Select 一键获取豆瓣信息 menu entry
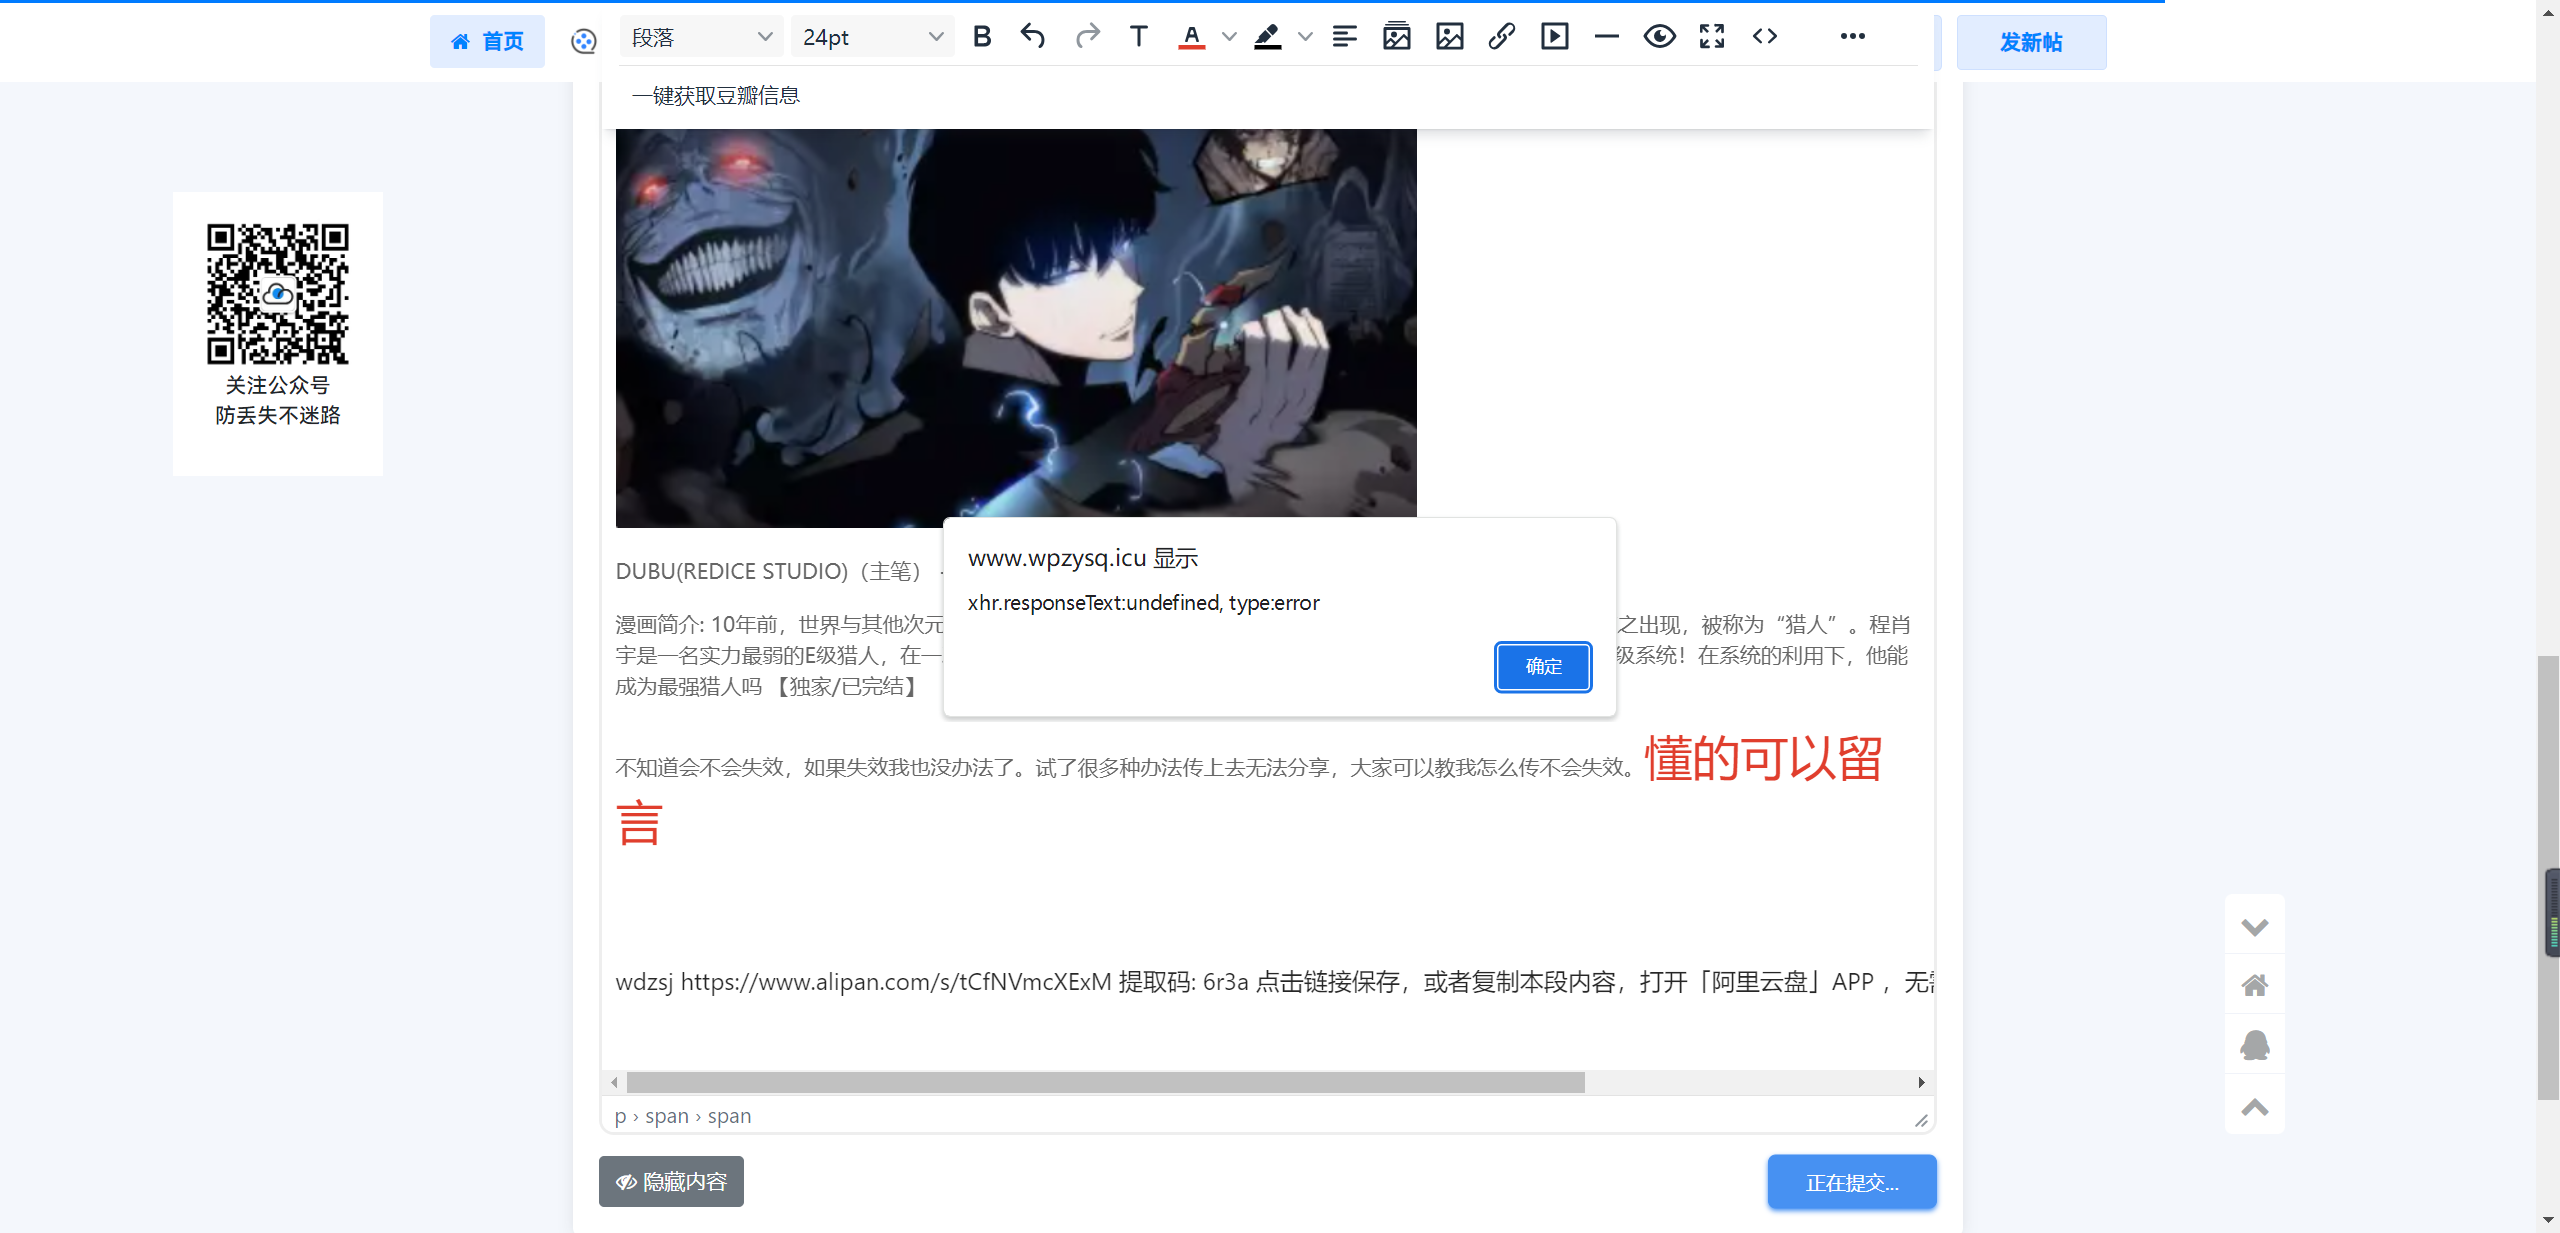Screen dimensions: 2560x1233 coord(716,96)
